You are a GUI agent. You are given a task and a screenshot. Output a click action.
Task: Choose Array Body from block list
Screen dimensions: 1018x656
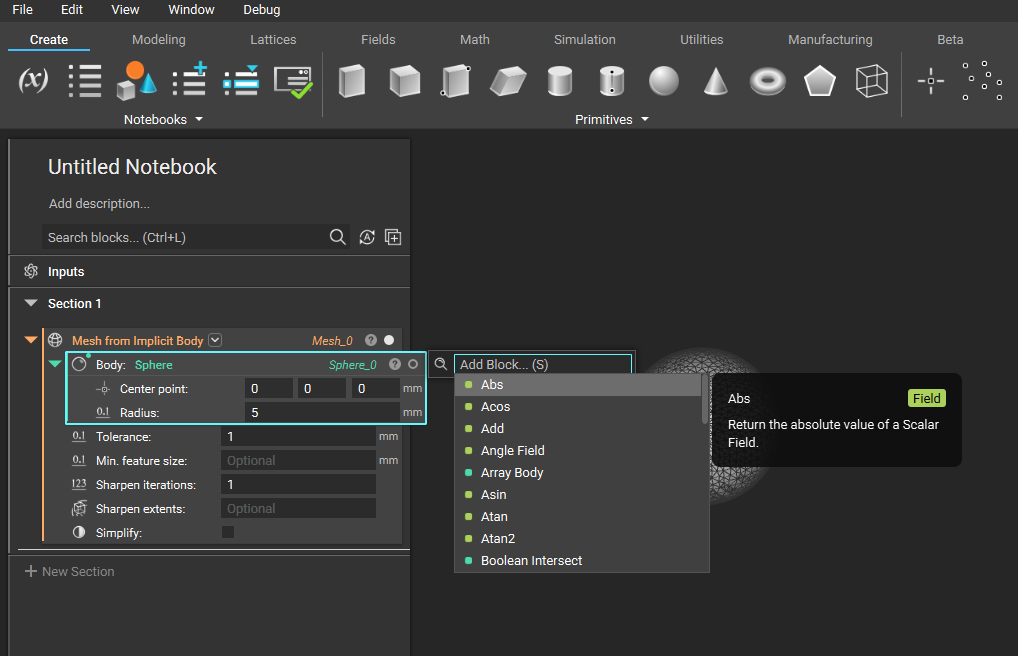(x=578, y=473)
